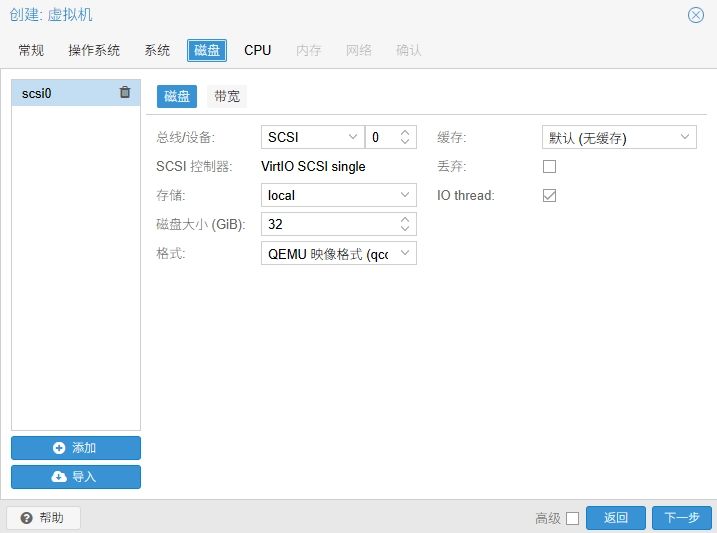Go to the 系统 (System) tab
Image resolution: width=717 pixels, height=533 pixels.
[x=157, y=50]
